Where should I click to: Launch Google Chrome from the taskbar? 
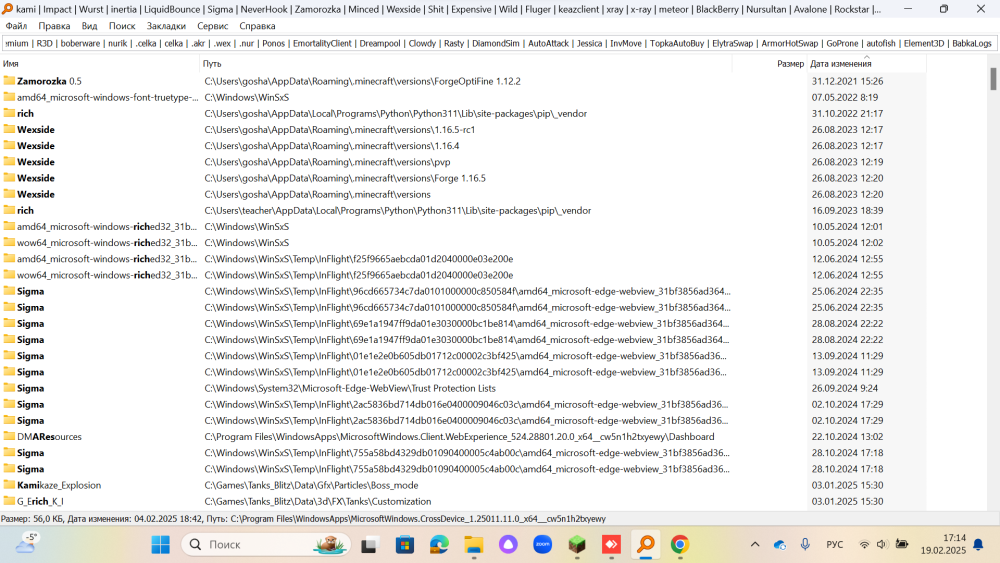click(680, 545)
